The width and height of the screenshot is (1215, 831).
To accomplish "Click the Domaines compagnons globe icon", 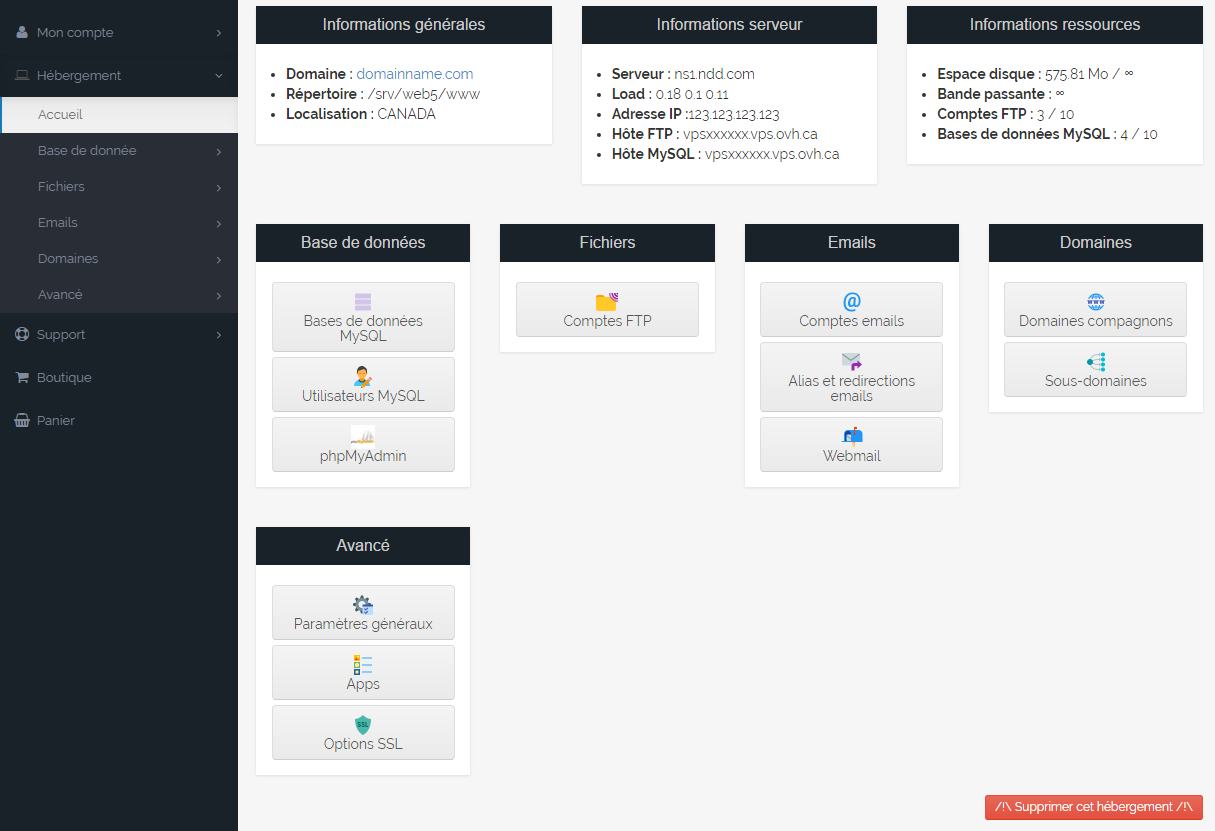I will pyautogui.click(x=1095, y=301).
